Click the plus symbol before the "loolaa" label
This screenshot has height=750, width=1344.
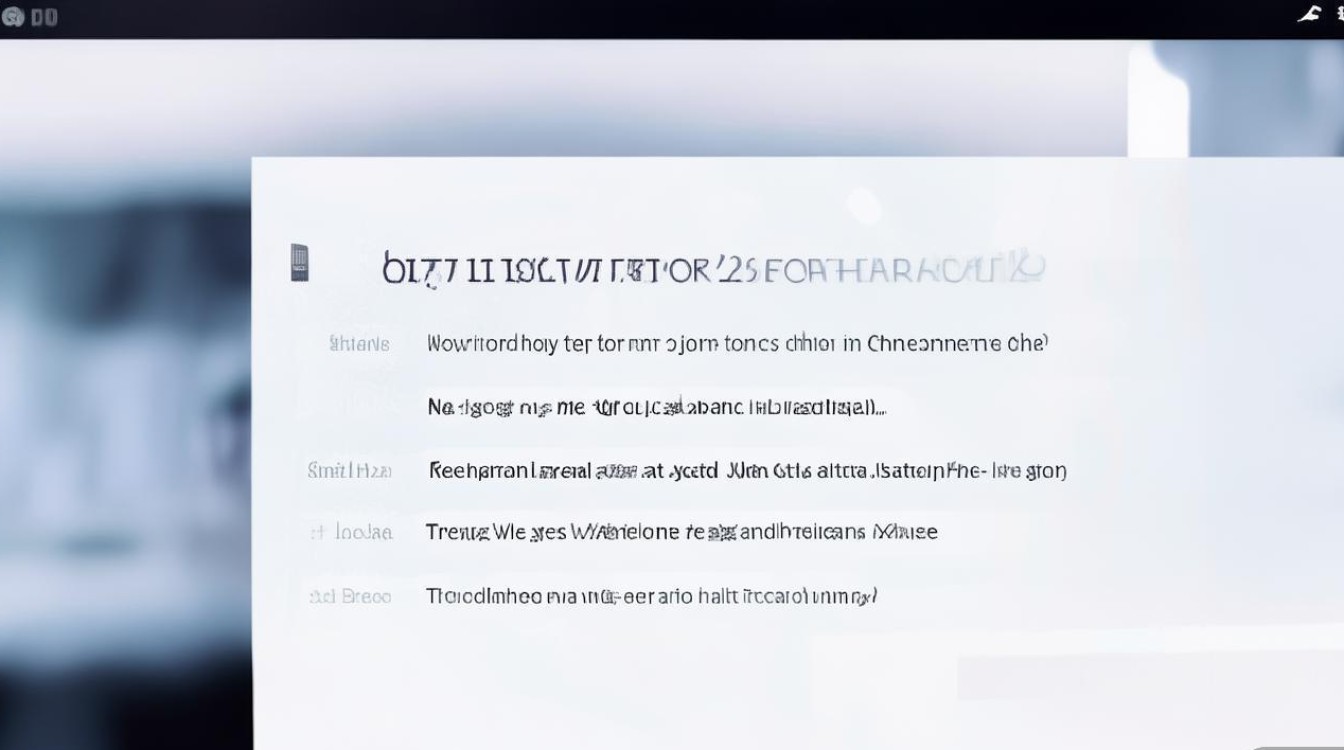coord(314,533)
